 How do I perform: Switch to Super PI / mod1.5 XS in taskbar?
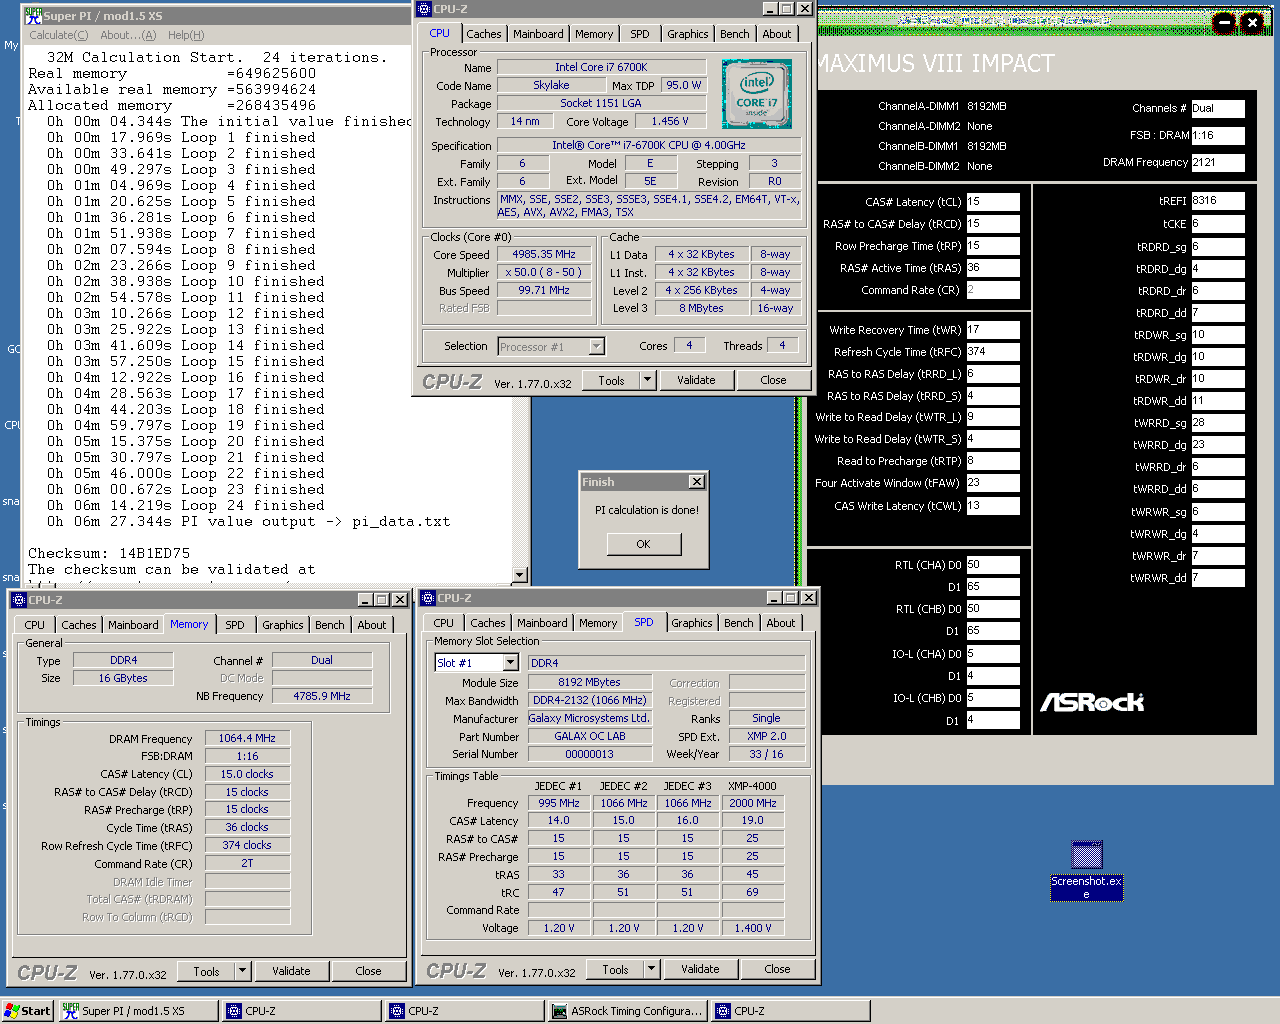coord(138,1011)
